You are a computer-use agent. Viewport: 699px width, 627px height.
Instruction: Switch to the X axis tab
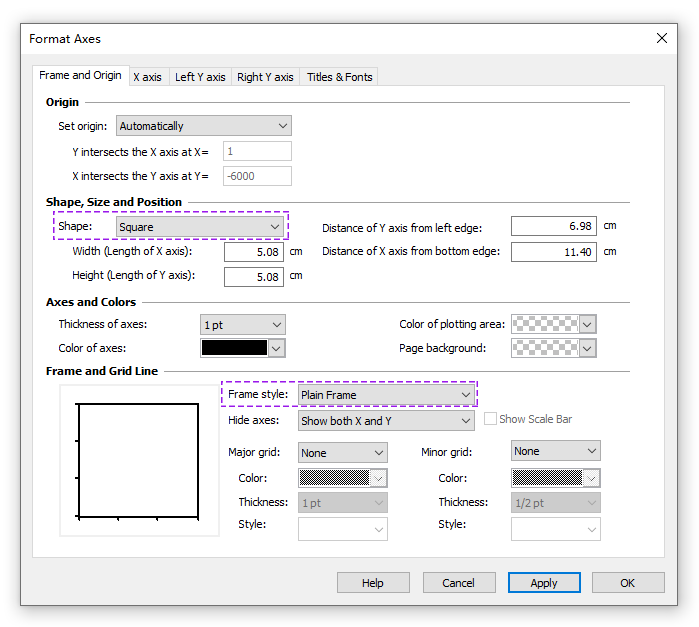coord(148,77)
